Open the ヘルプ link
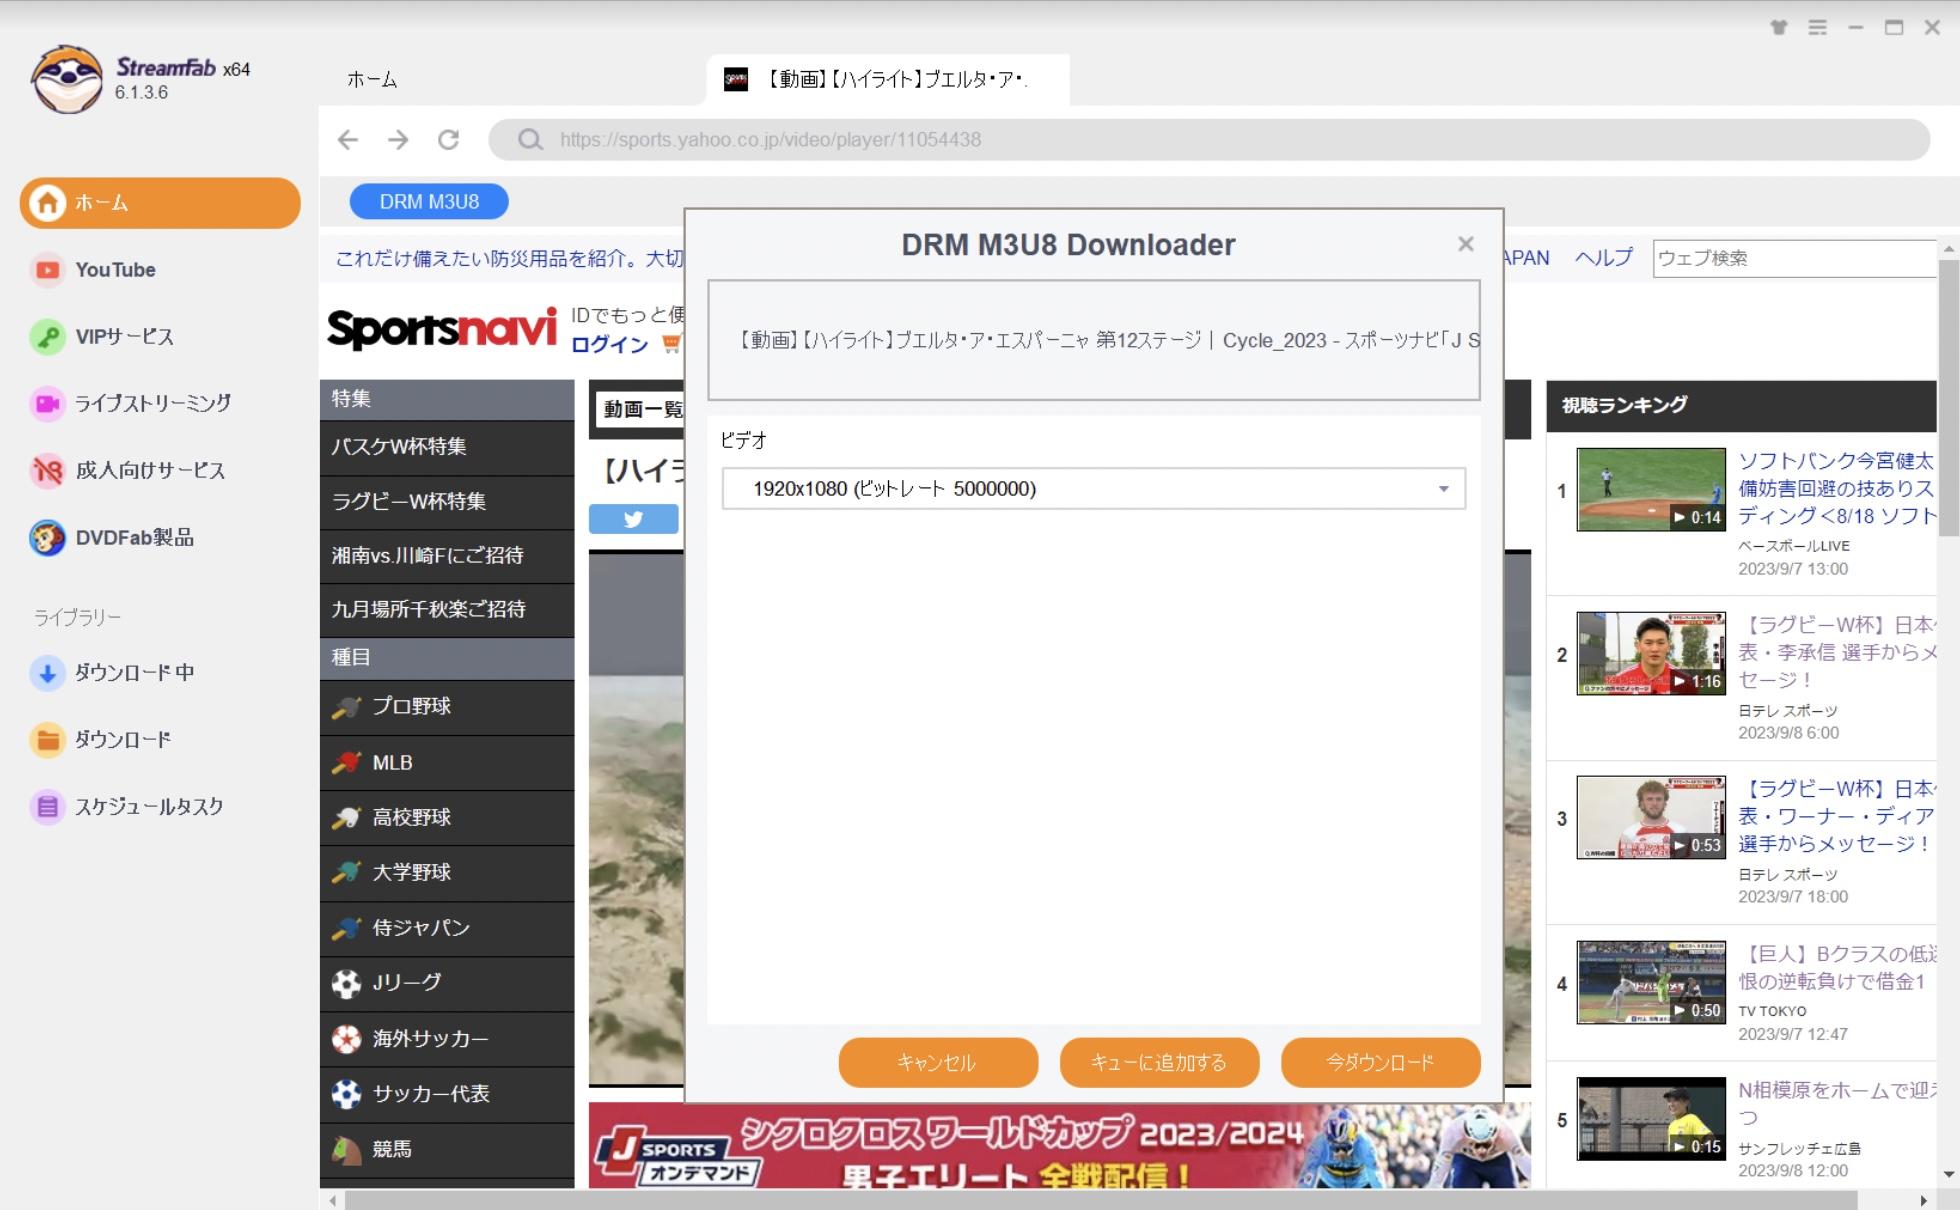Screen dimensions: 1960x1210 [x=1604, y=258]
